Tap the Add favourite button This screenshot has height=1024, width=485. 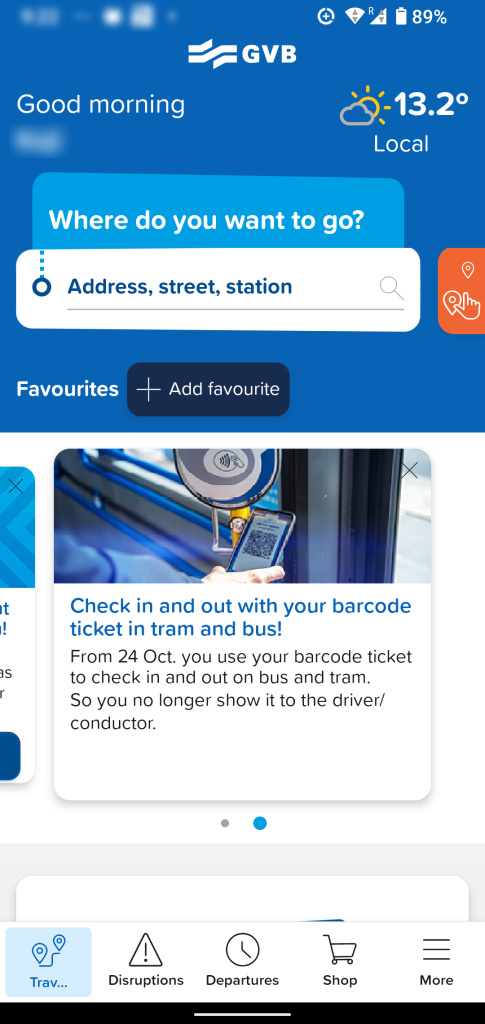click(208, 389)
